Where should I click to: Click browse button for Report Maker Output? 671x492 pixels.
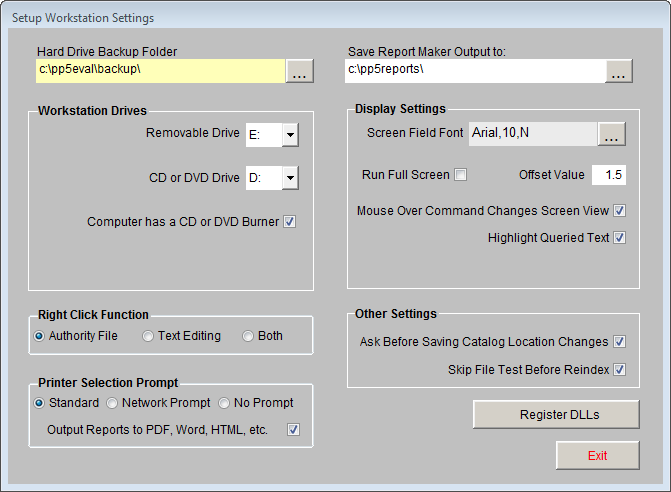tap(619, 71)
